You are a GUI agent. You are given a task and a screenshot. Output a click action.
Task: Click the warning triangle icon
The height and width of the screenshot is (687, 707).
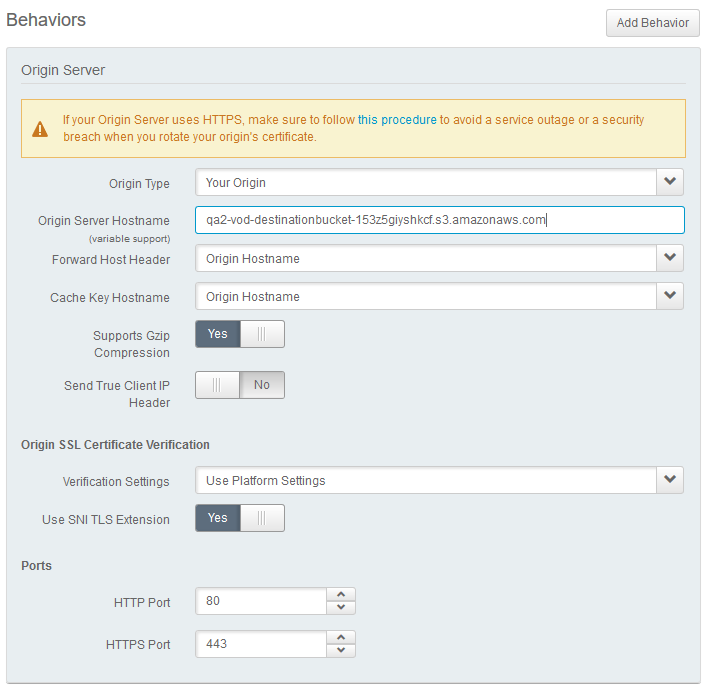point(40,129)
